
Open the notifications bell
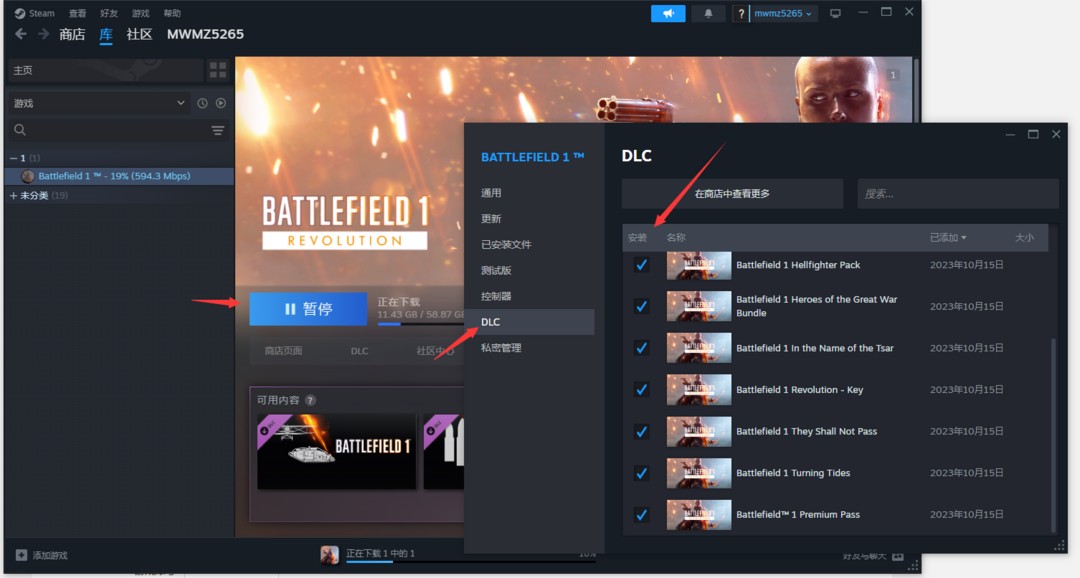click(708, 13)
